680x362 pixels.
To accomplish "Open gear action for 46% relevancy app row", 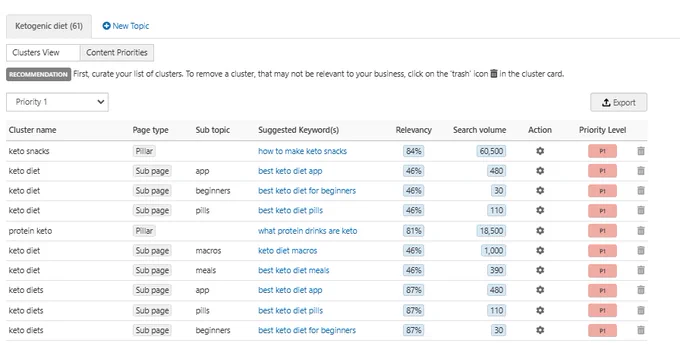I will coord(540,171).
